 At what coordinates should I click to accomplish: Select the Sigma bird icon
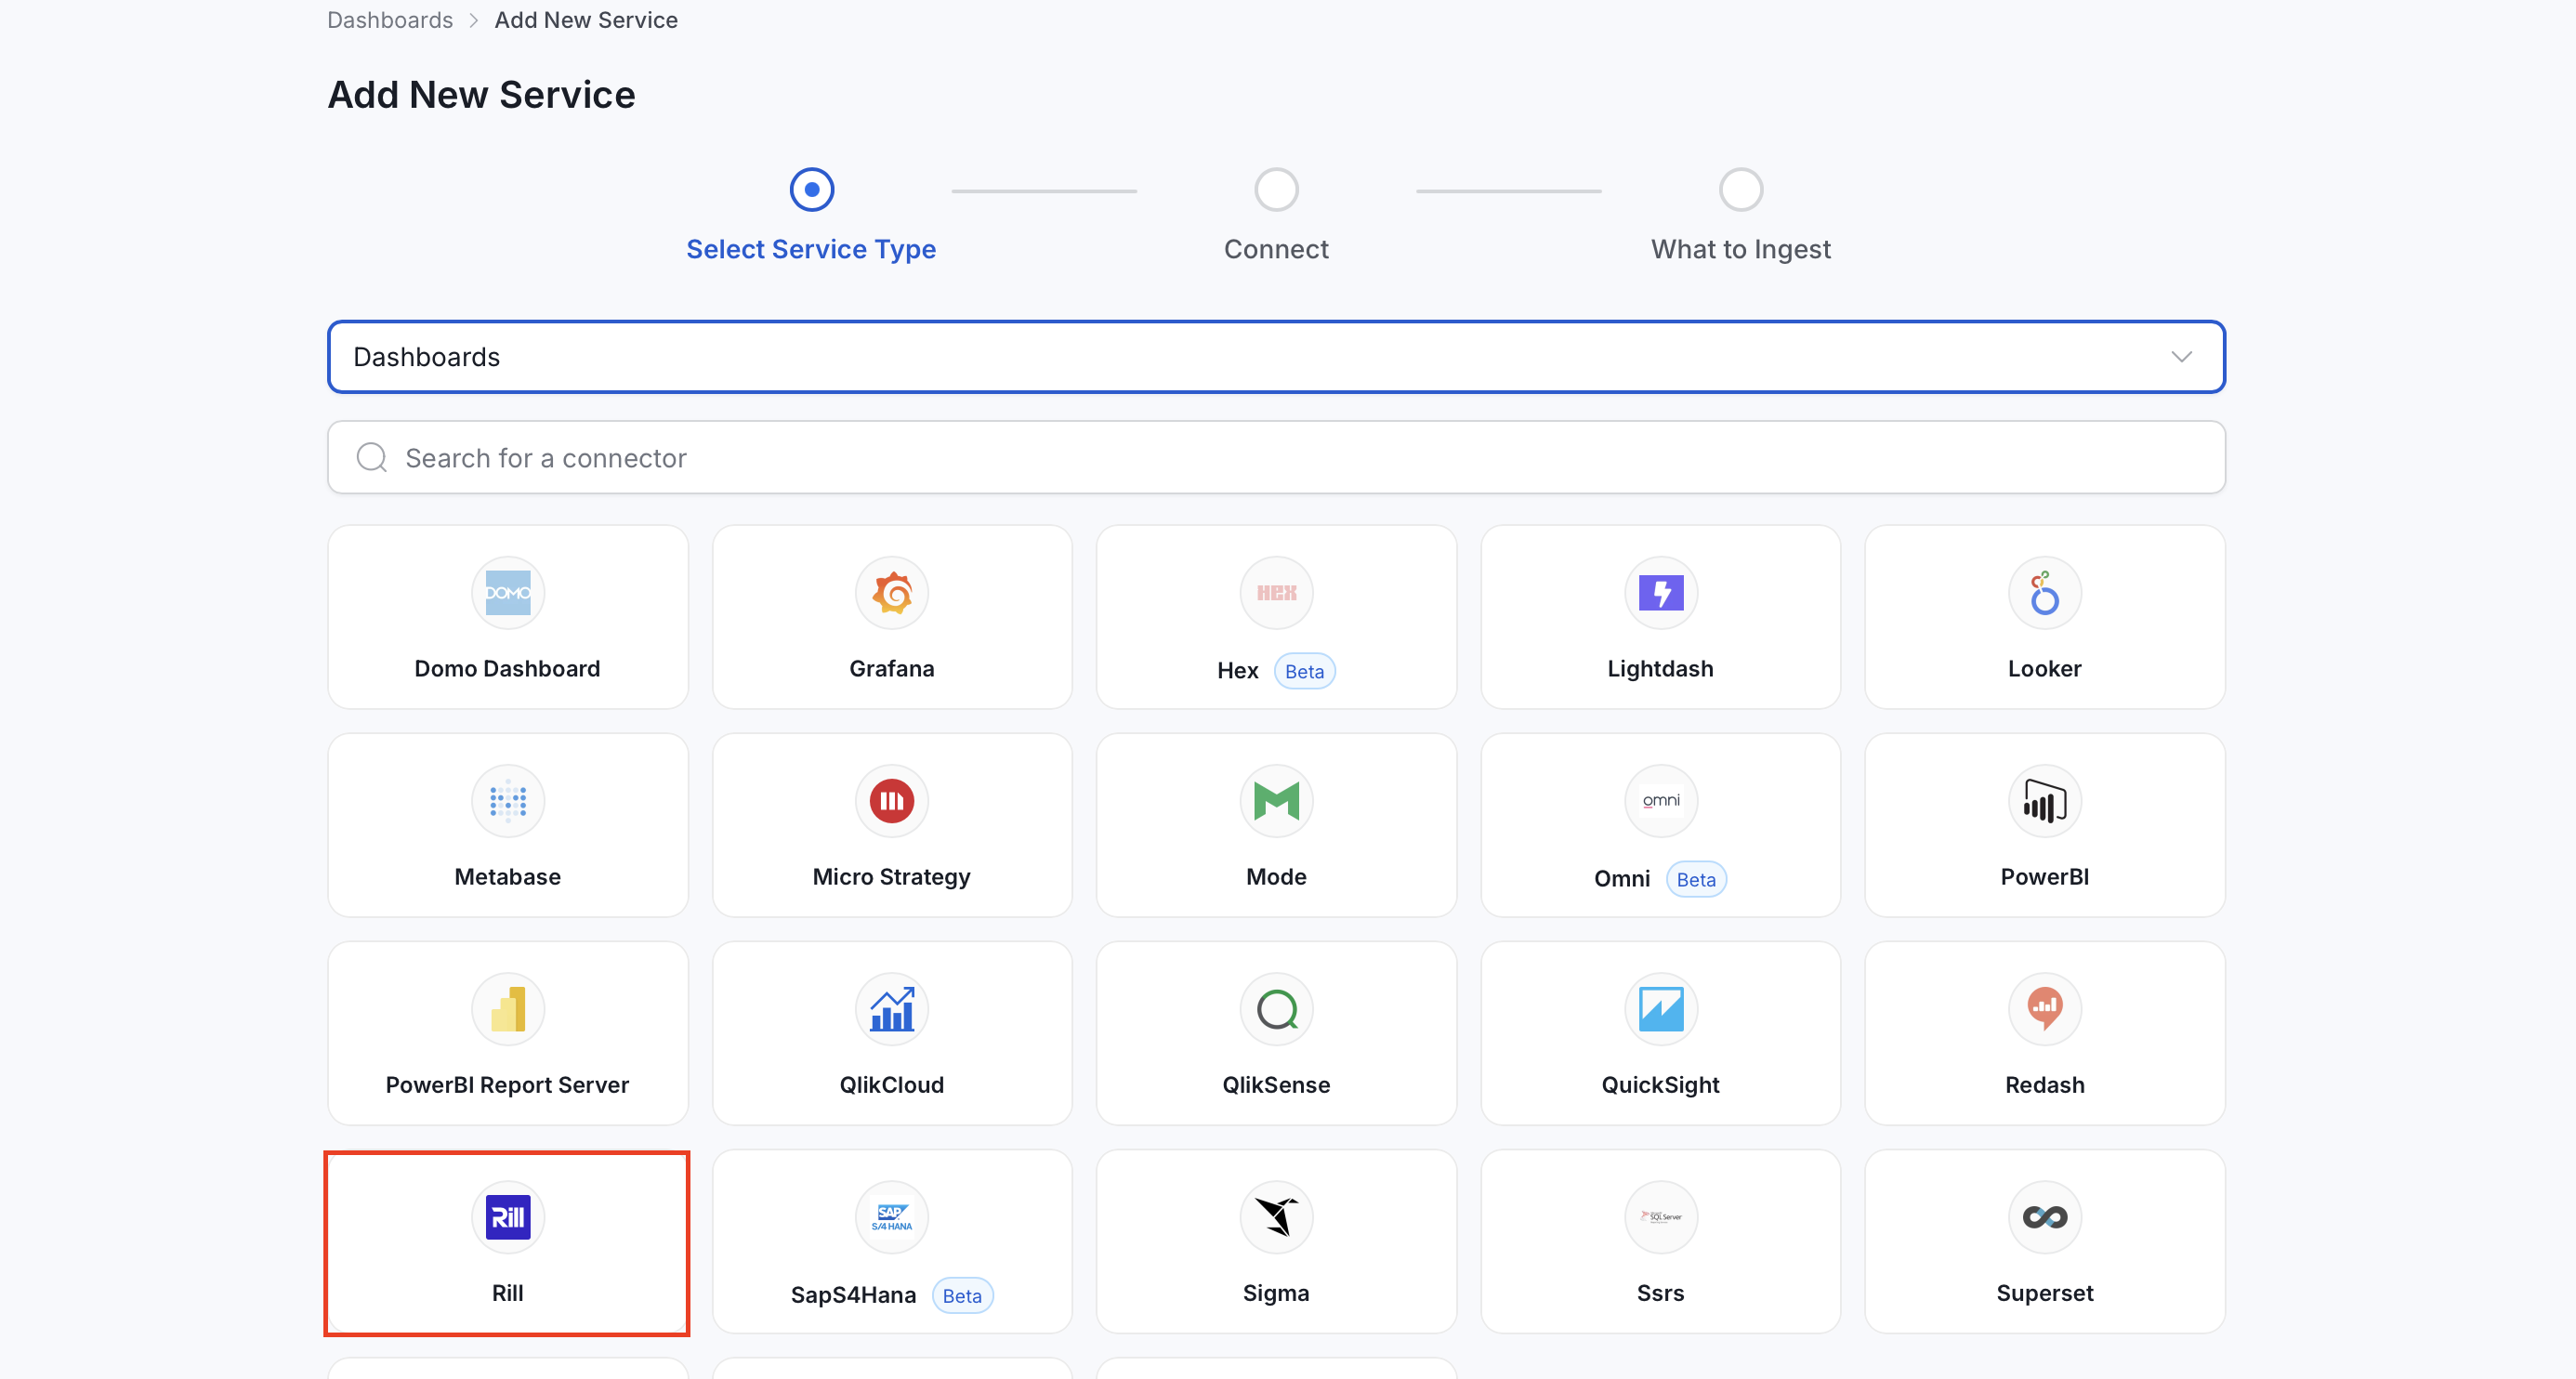[x=1277, y=1217]
